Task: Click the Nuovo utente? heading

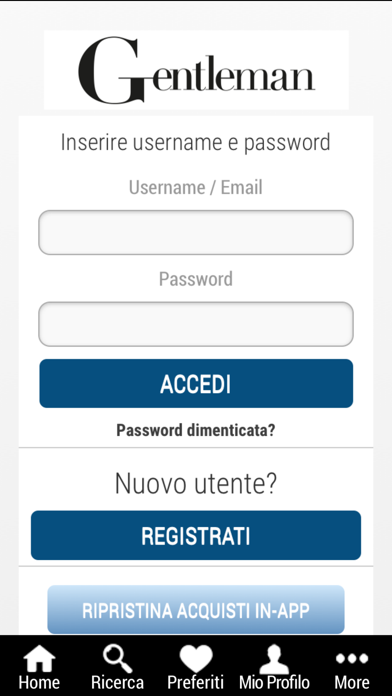Action: coord(196,483)
